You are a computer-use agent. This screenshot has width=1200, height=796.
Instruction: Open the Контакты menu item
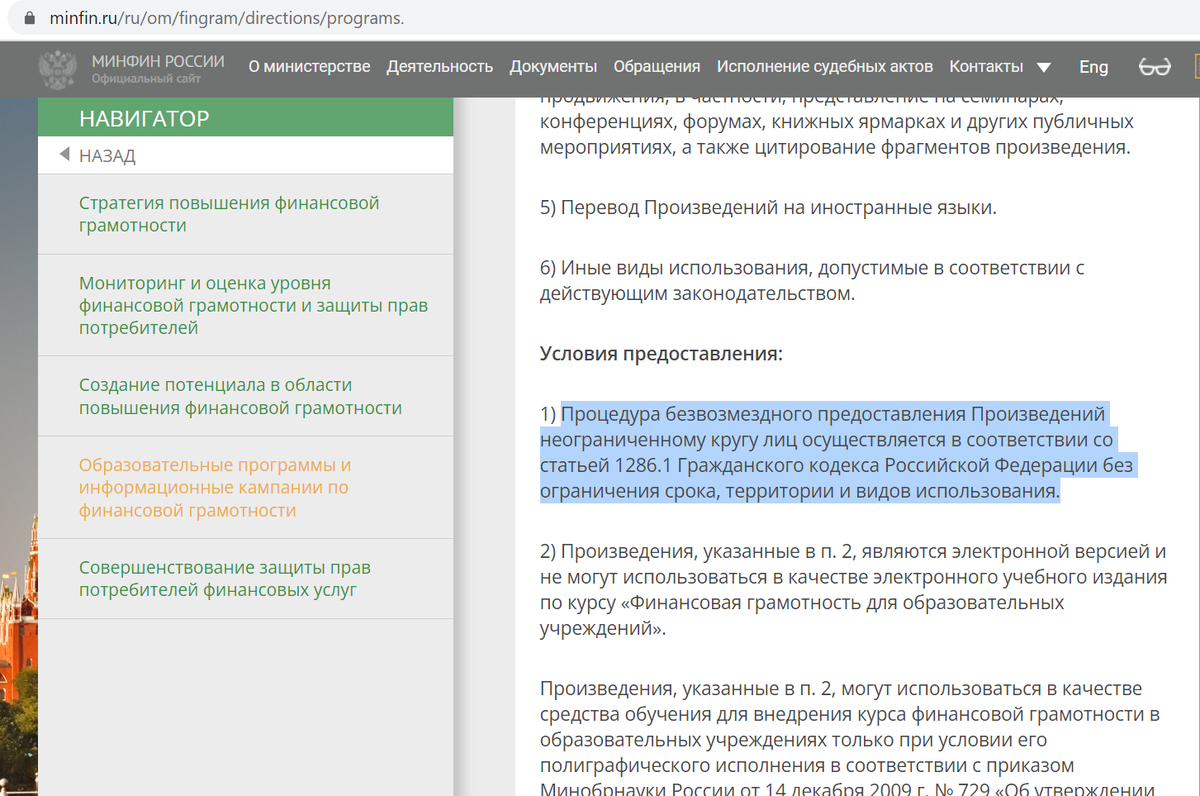click(x=986, y=67)
